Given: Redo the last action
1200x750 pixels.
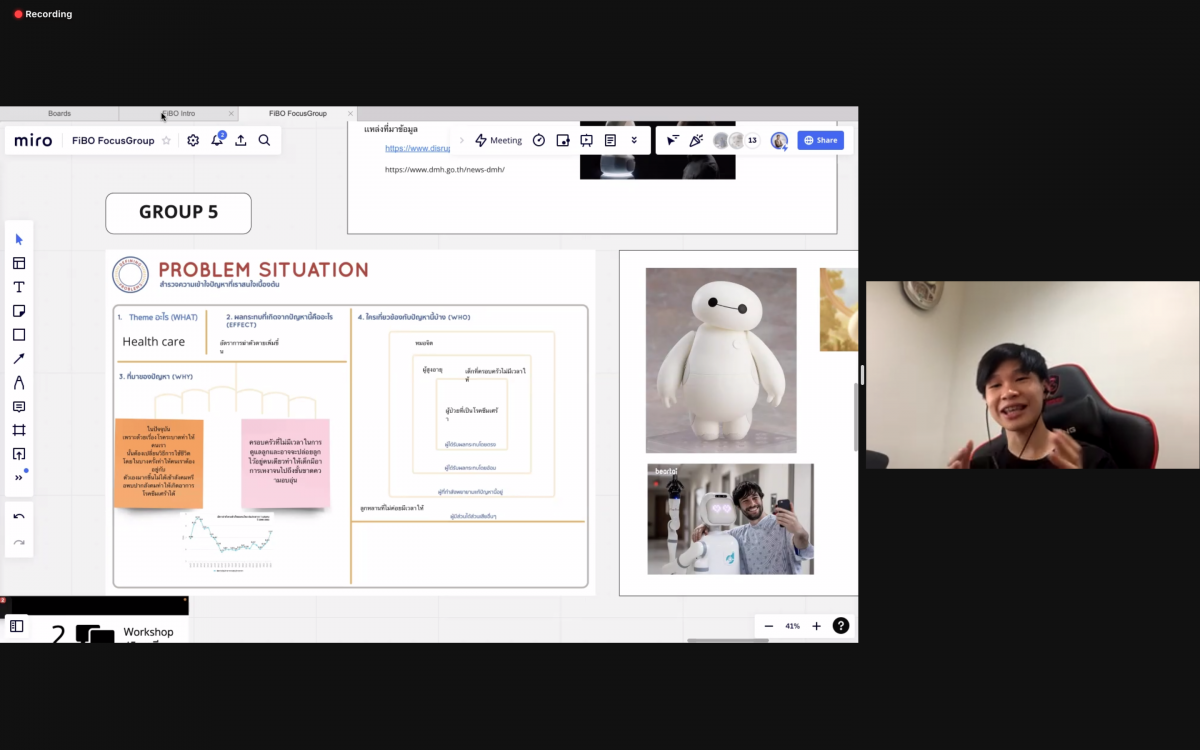Looking at the screenshot, I should click(x=18, y=542).
